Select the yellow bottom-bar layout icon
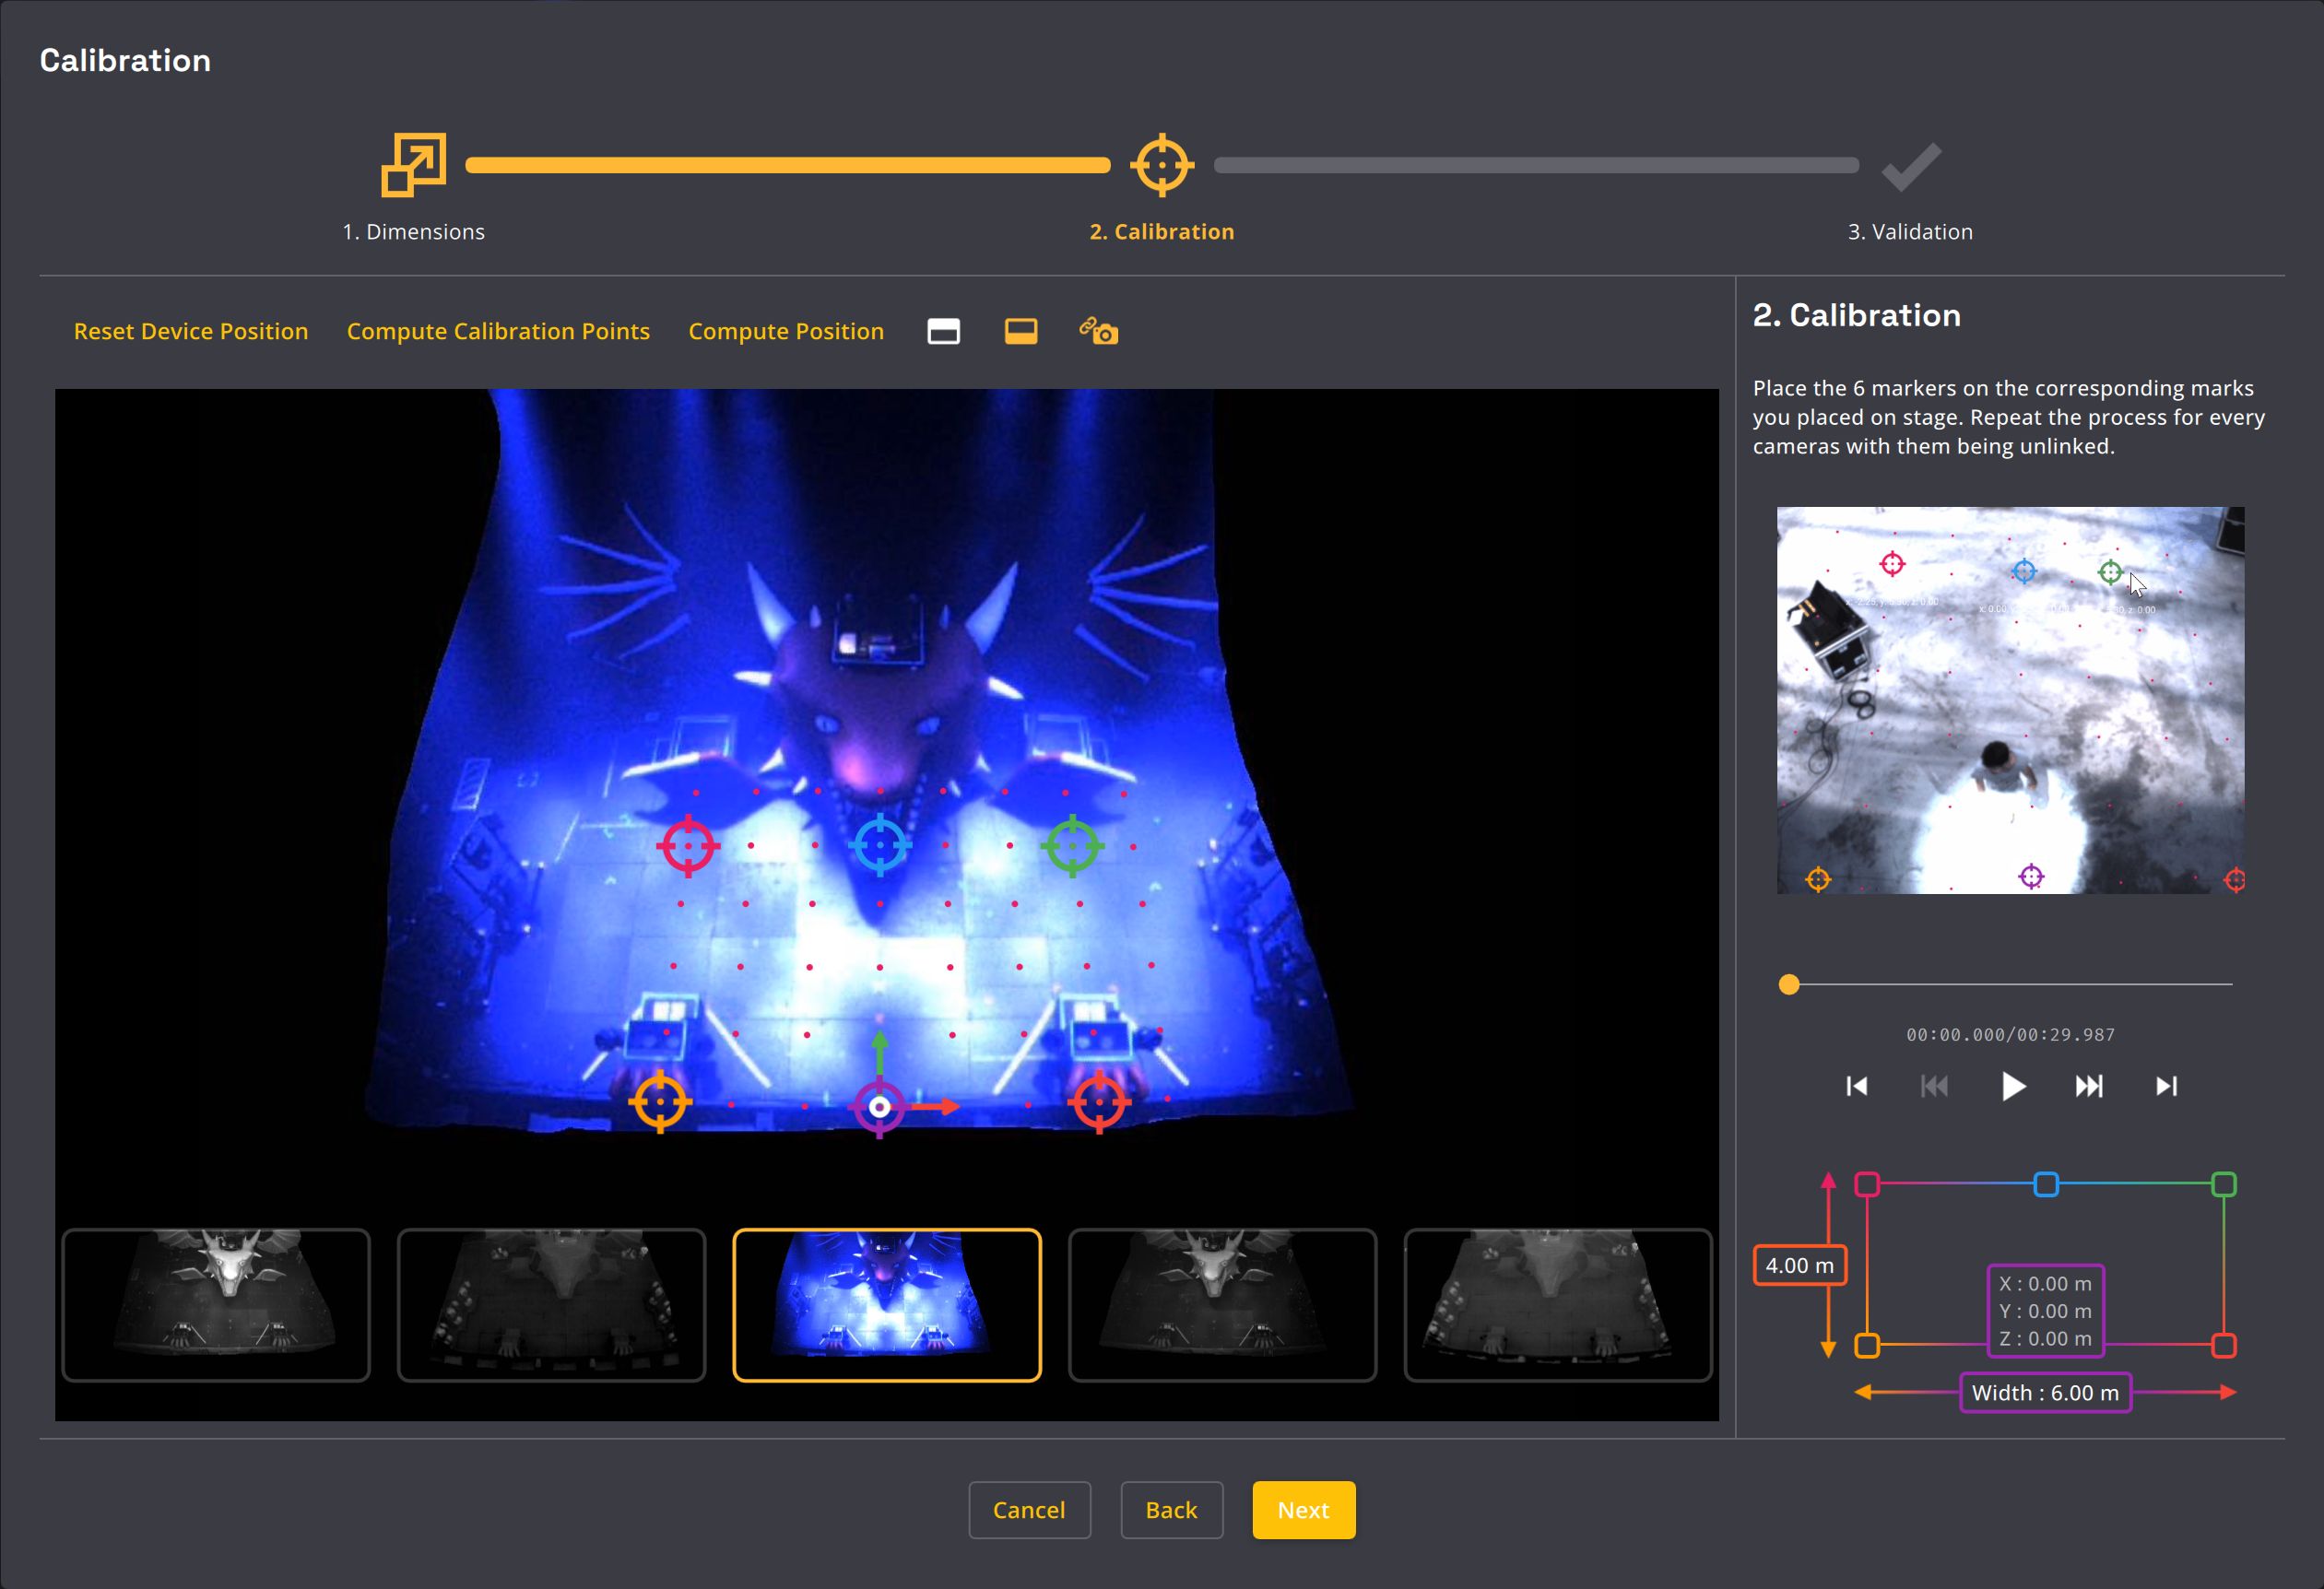This screenshot has width=2324, height=1589. pyautogui.click(x=1020, y=331)
